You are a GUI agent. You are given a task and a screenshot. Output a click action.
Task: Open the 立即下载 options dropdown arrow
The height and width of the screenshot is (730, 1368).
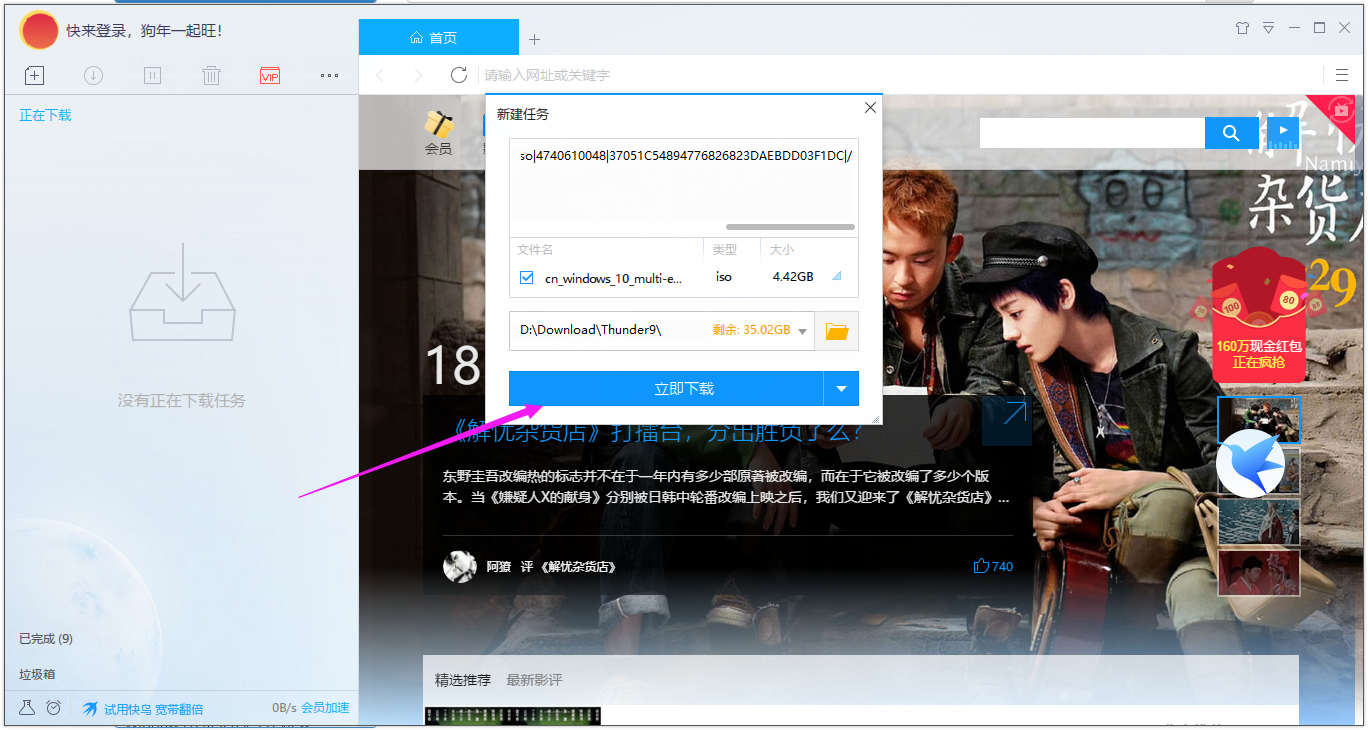(x=841, y=389)
